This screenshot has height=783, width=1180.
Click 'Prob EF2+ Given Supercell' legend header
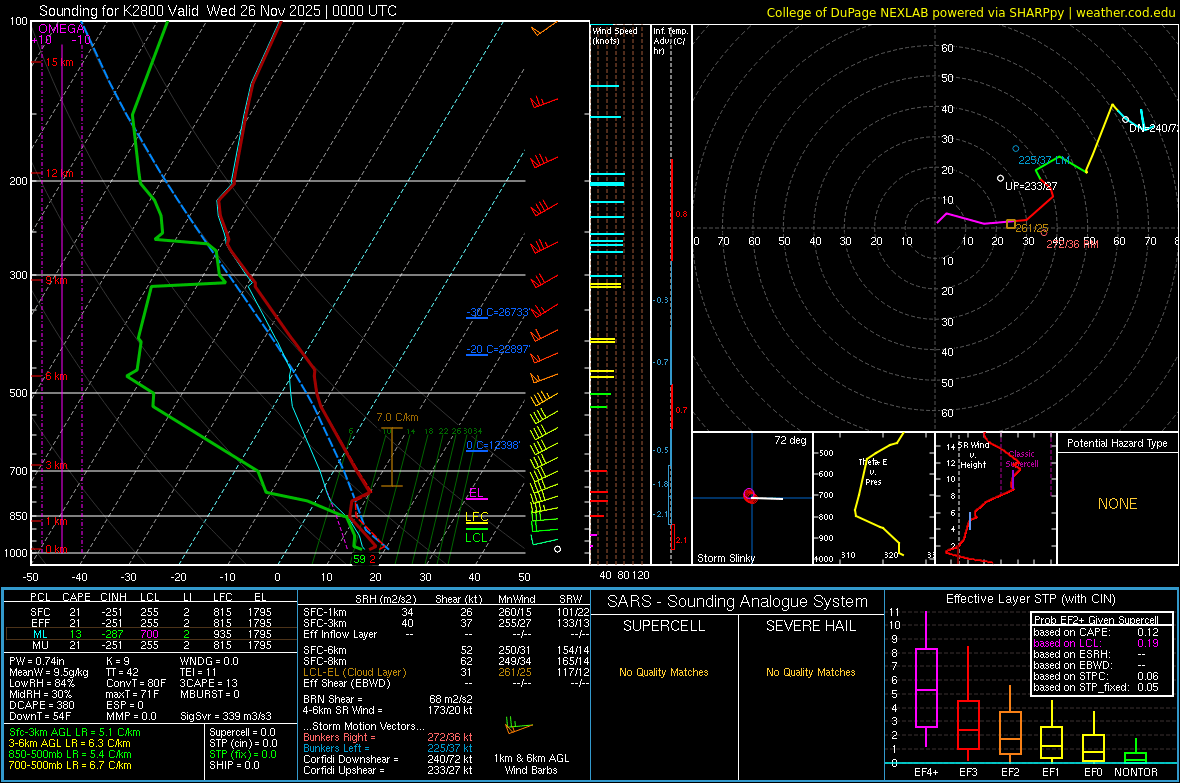pyautogui.click(x=1096, y=620)
